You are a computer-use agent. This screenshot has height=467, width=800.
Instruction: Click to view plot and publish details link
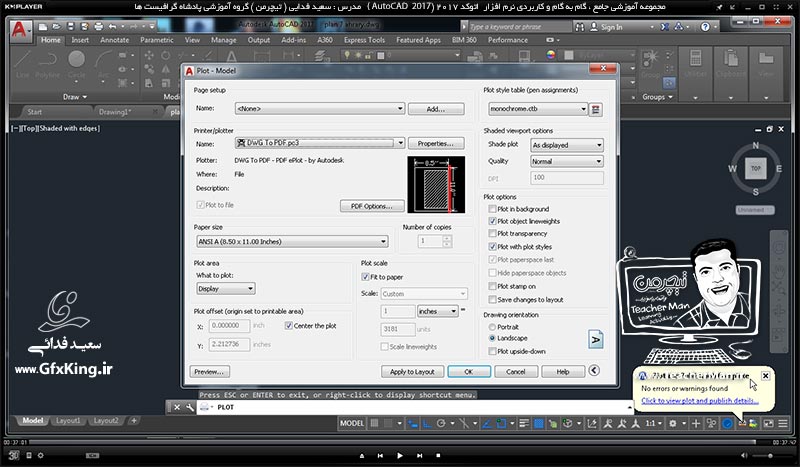tap(699, 401)
